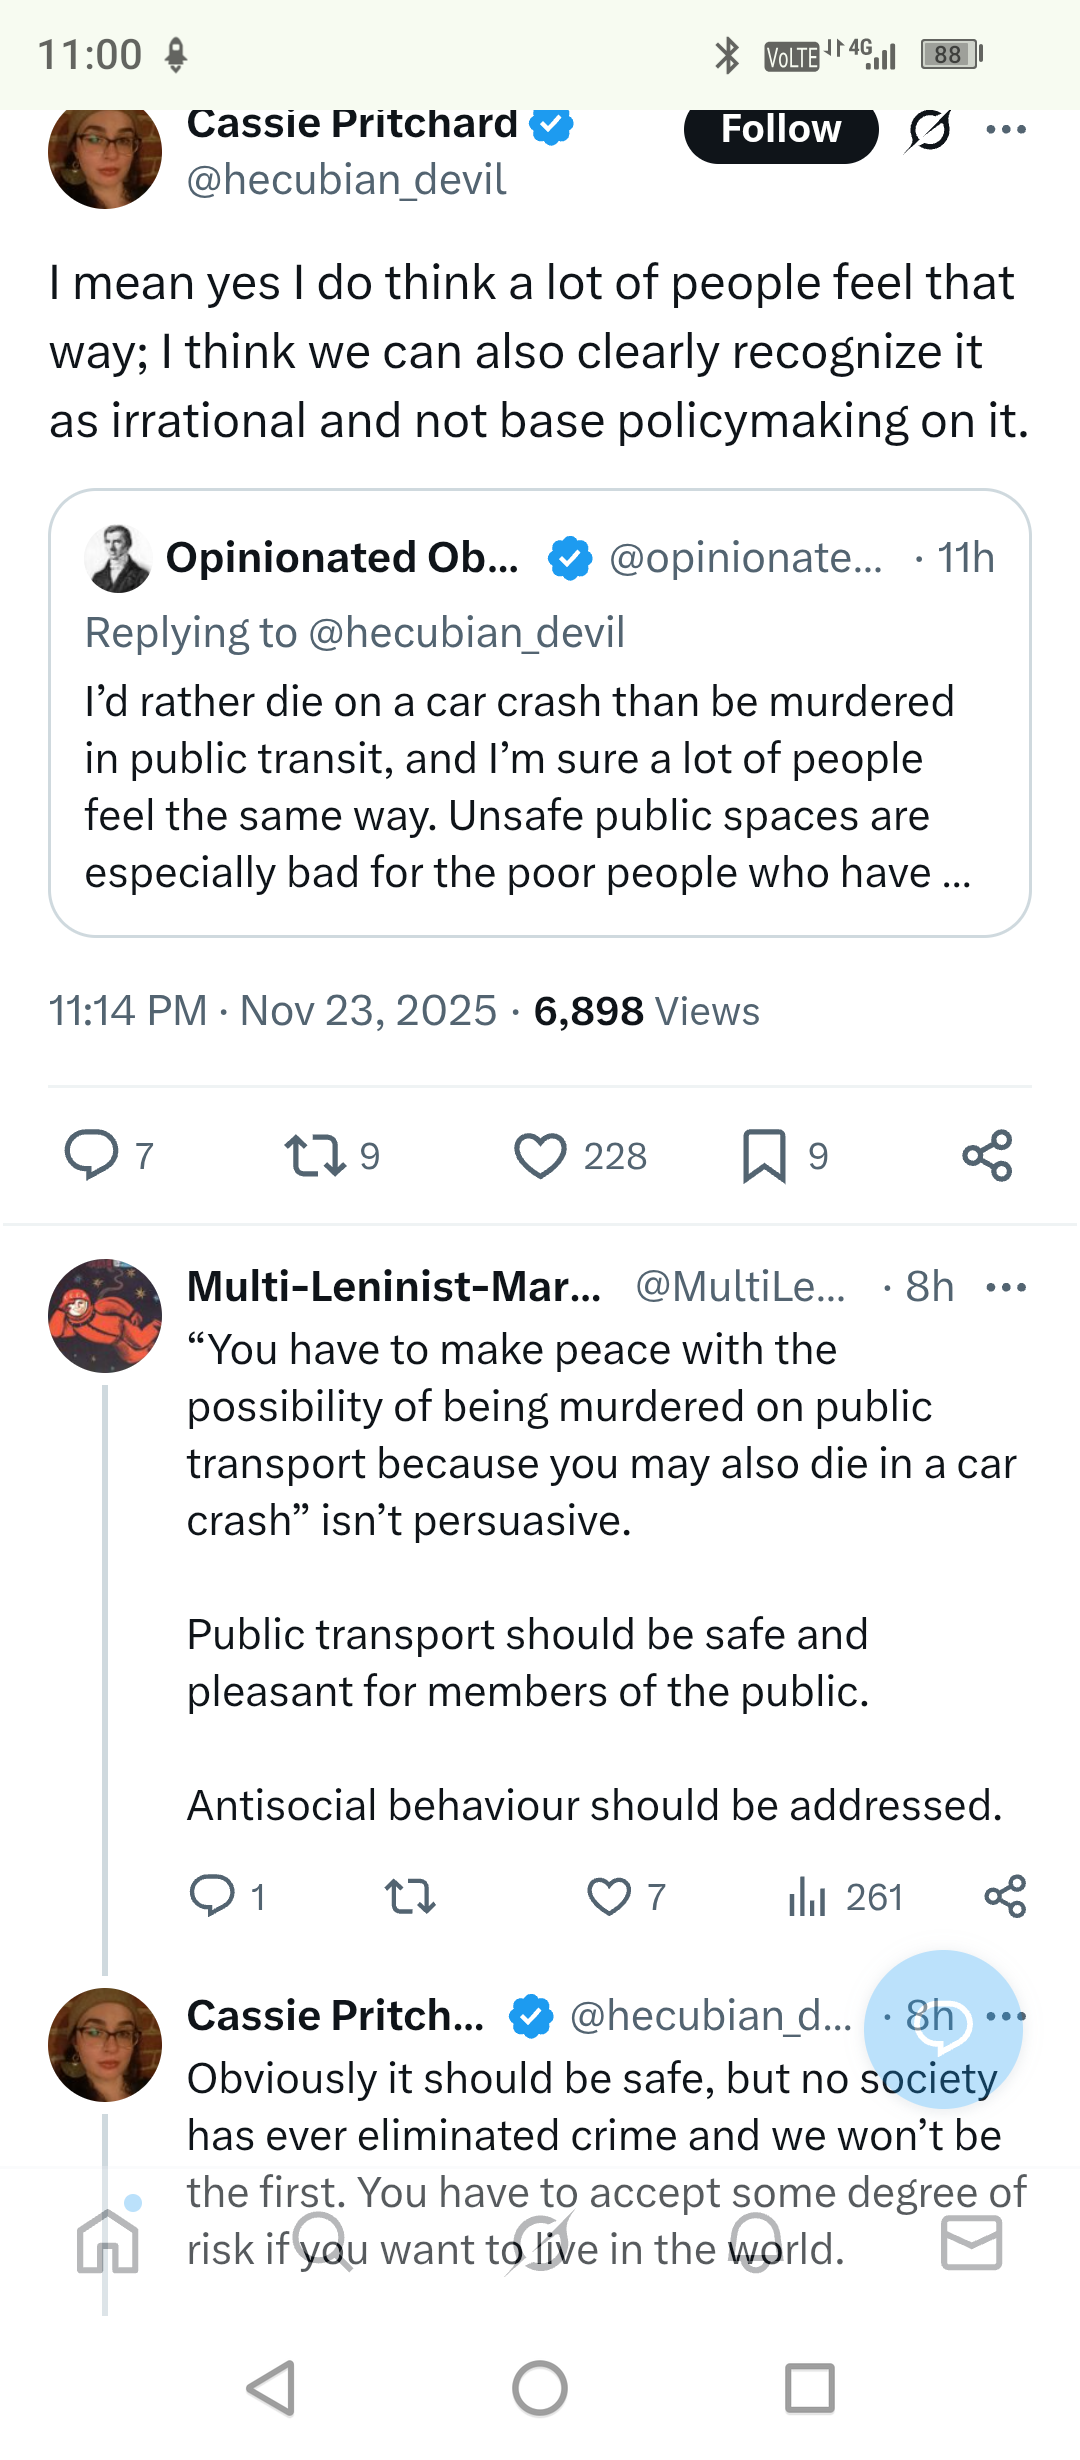This screenshot has width=1080, height=2460.
Task: Repost Cassie Pritchard's main post
Action: pos(315,1155)
